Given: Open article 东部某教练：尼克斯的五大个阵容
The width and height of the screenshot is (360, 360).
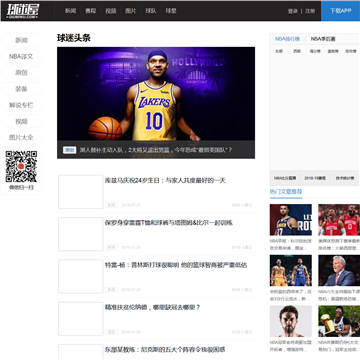Looking at the screenshot, I should (165, 349).
